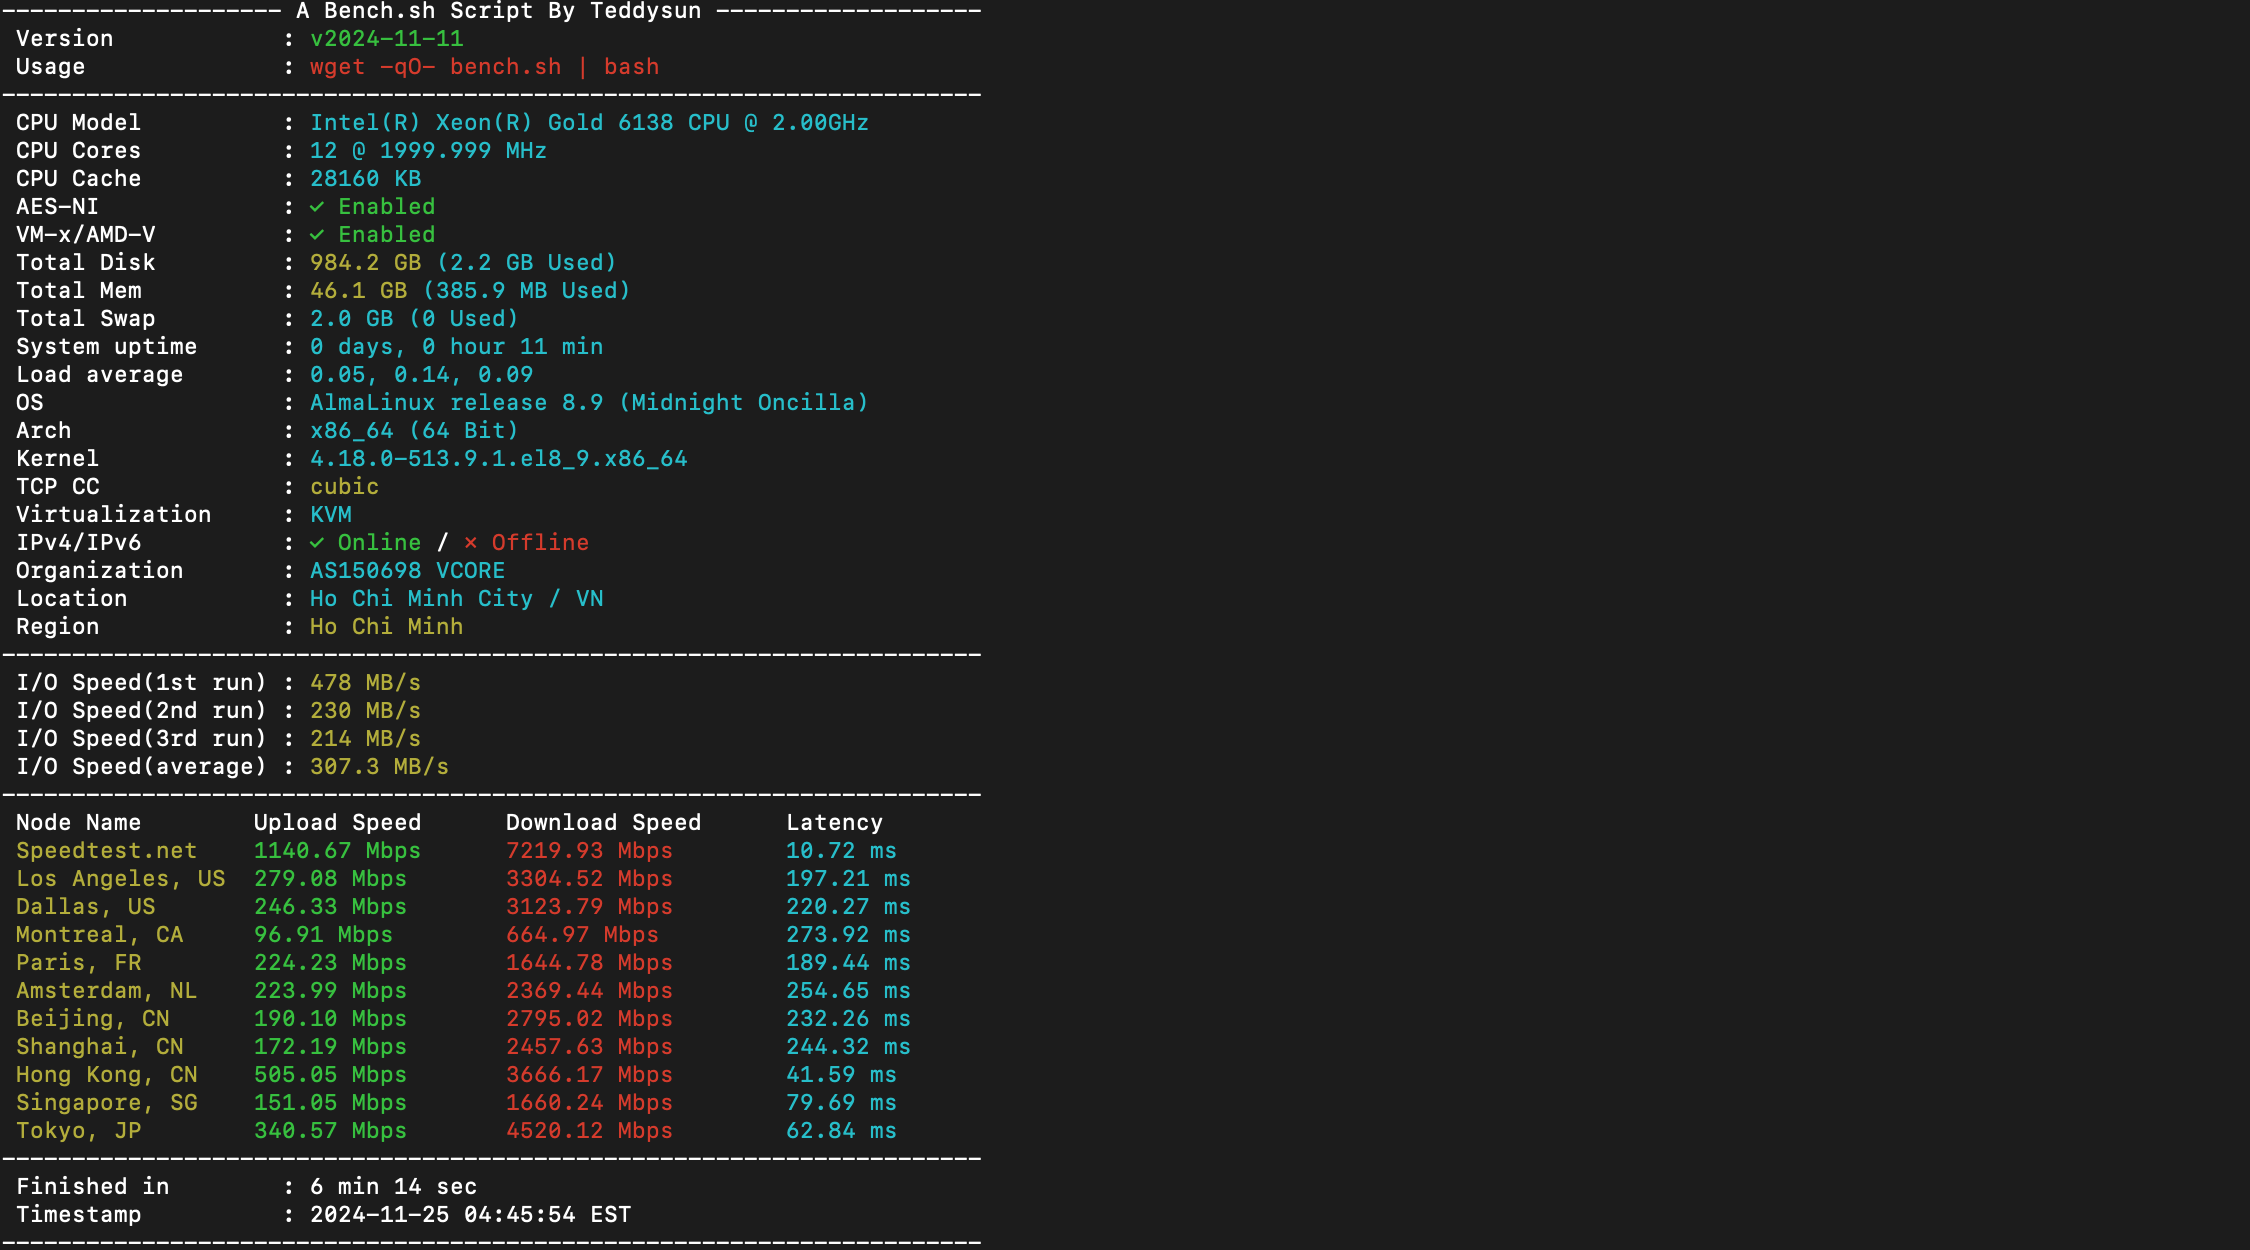Screen dimensions: 2250x1250
Task: Click Tokyo download 4520.12 Mbps
Action: [589, 1130]
